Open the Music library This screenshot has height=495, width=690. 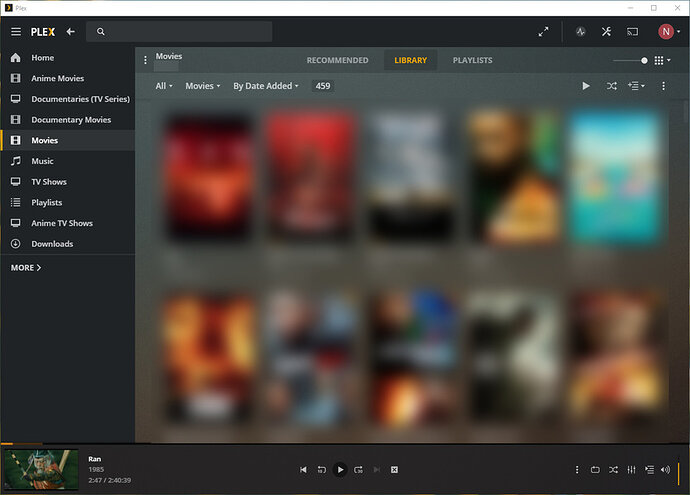(x=68, y=161)
